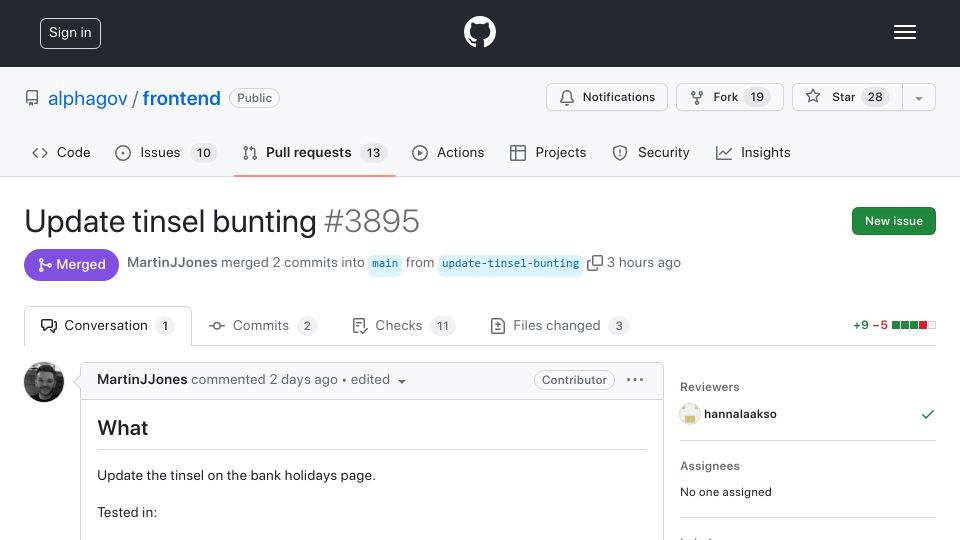Screen dimensions: 960x540
Task: Click the Assignees heading
Action: (x=710, y=466)
